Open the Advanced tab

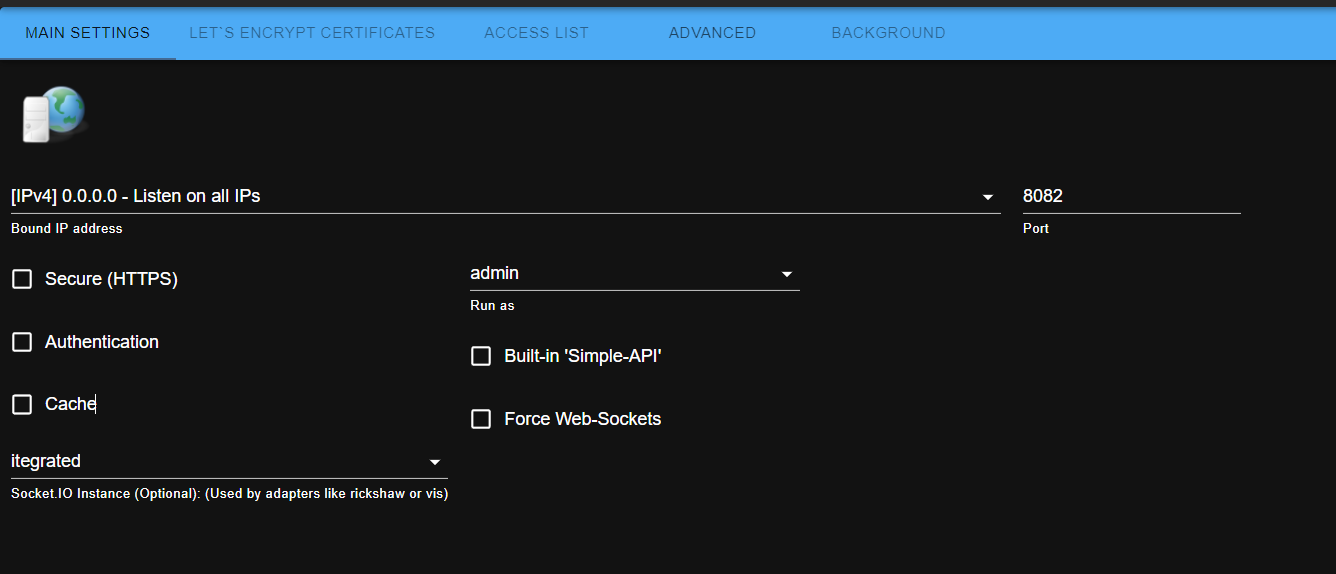712,32
